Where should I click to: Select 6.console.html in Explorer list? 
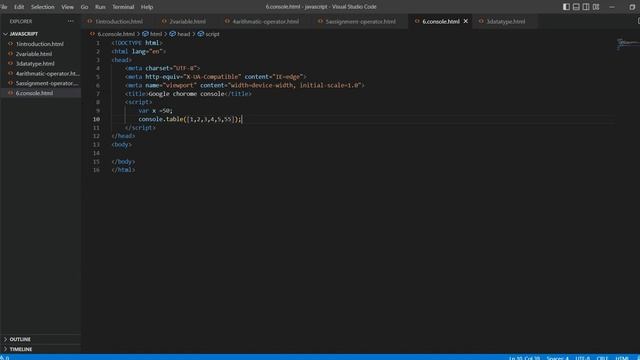(40, 93)
